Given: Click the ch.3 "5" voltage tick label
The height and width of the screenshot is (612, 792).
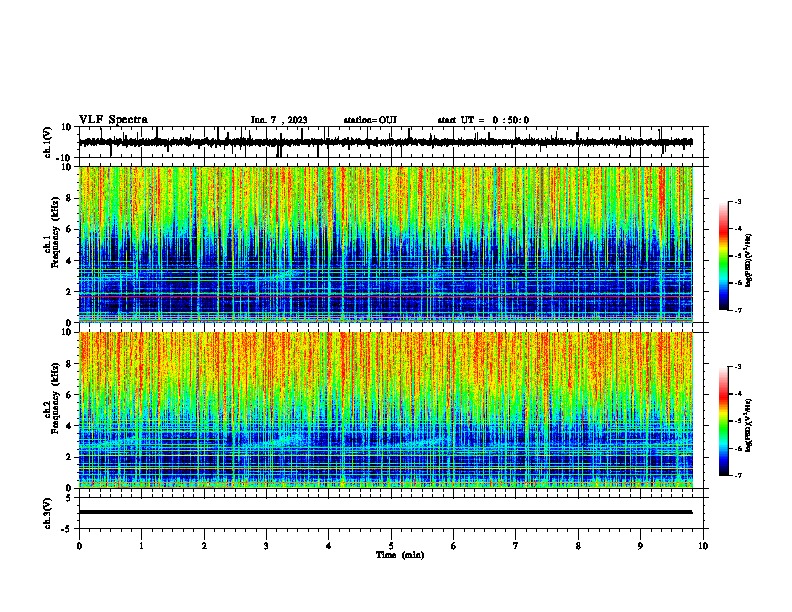Looking at the screenshot, I should tap(70, 497).
